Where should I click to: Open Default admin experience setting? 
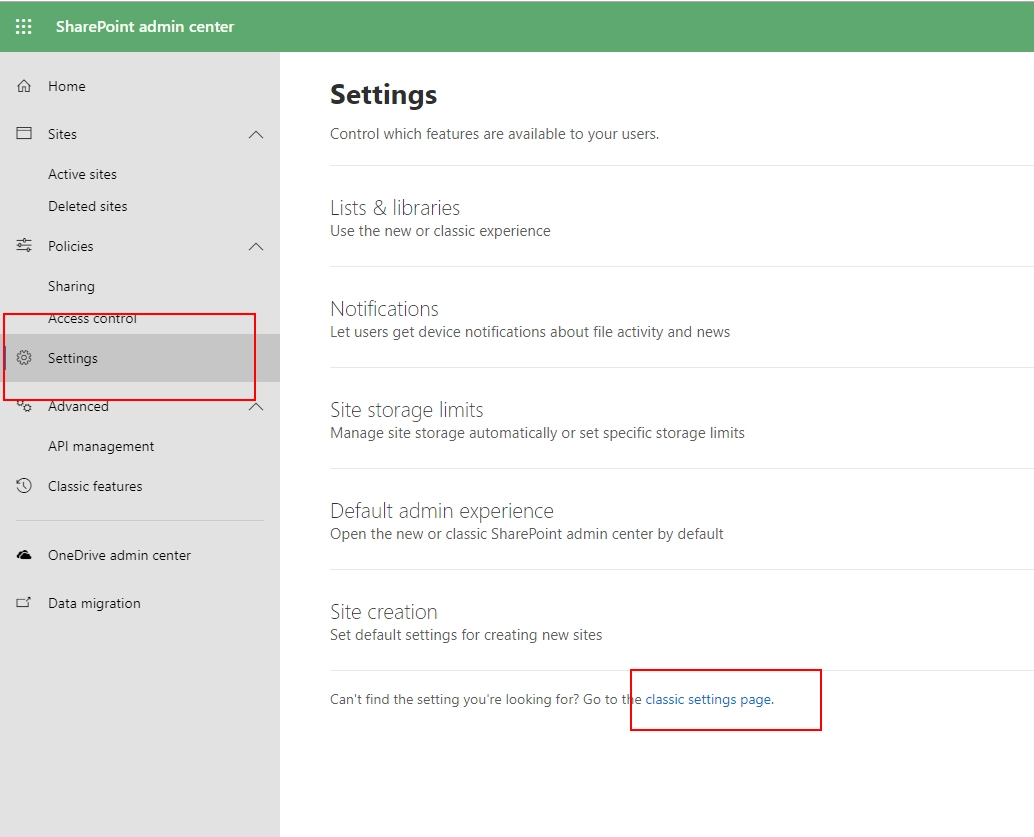[442, 511]
